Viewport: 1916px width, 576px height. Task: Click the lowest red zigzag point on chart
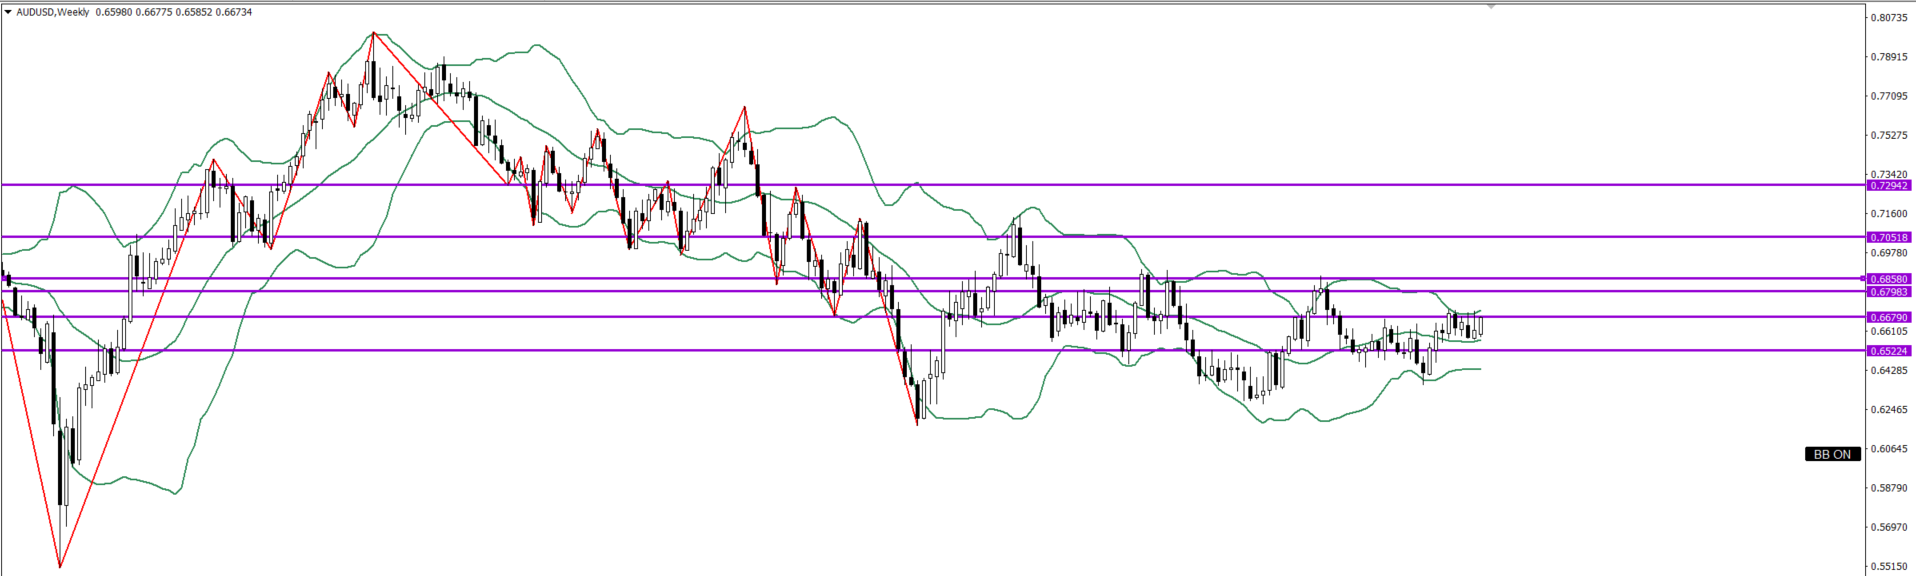coord(60,567)
